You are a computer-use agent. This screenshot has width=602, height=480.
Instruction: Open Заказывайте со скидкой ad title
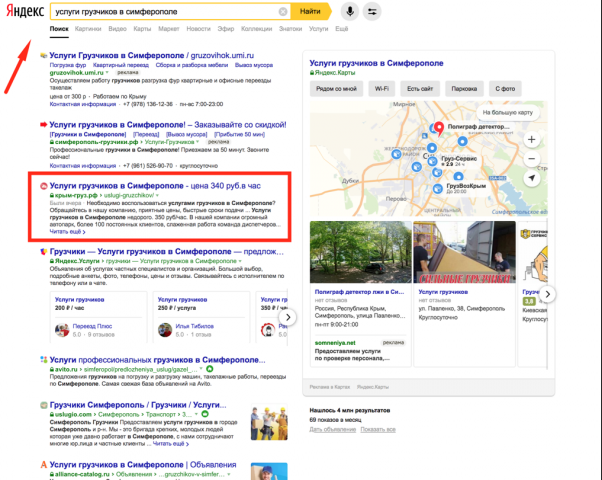[x=168, y=125]
